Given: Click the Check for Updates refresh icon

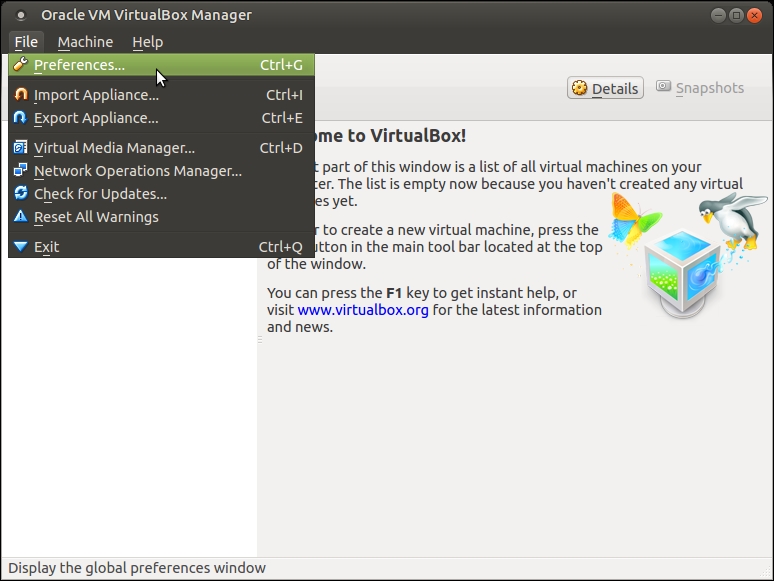Looking at the screenshot, I should [21, 193].
